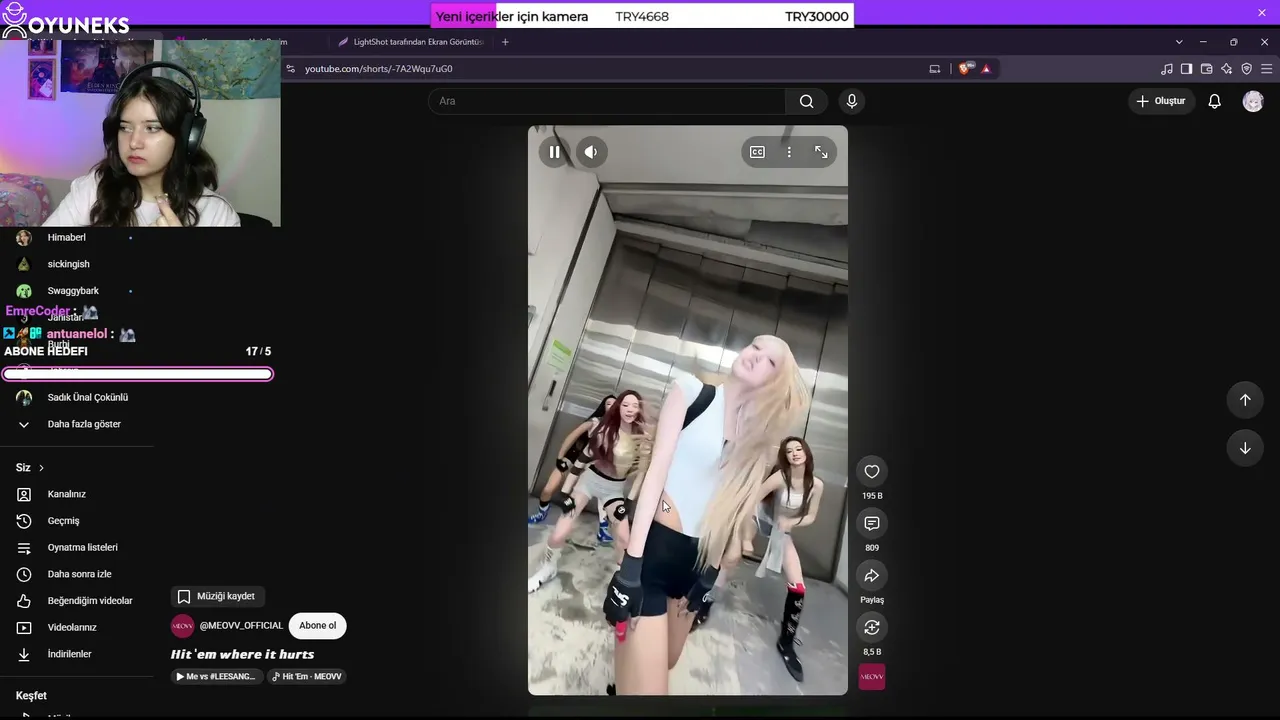Open the MEOVV sound thumbnail
The height and width of the screenshot is (720, 1280).
(872, 677)
